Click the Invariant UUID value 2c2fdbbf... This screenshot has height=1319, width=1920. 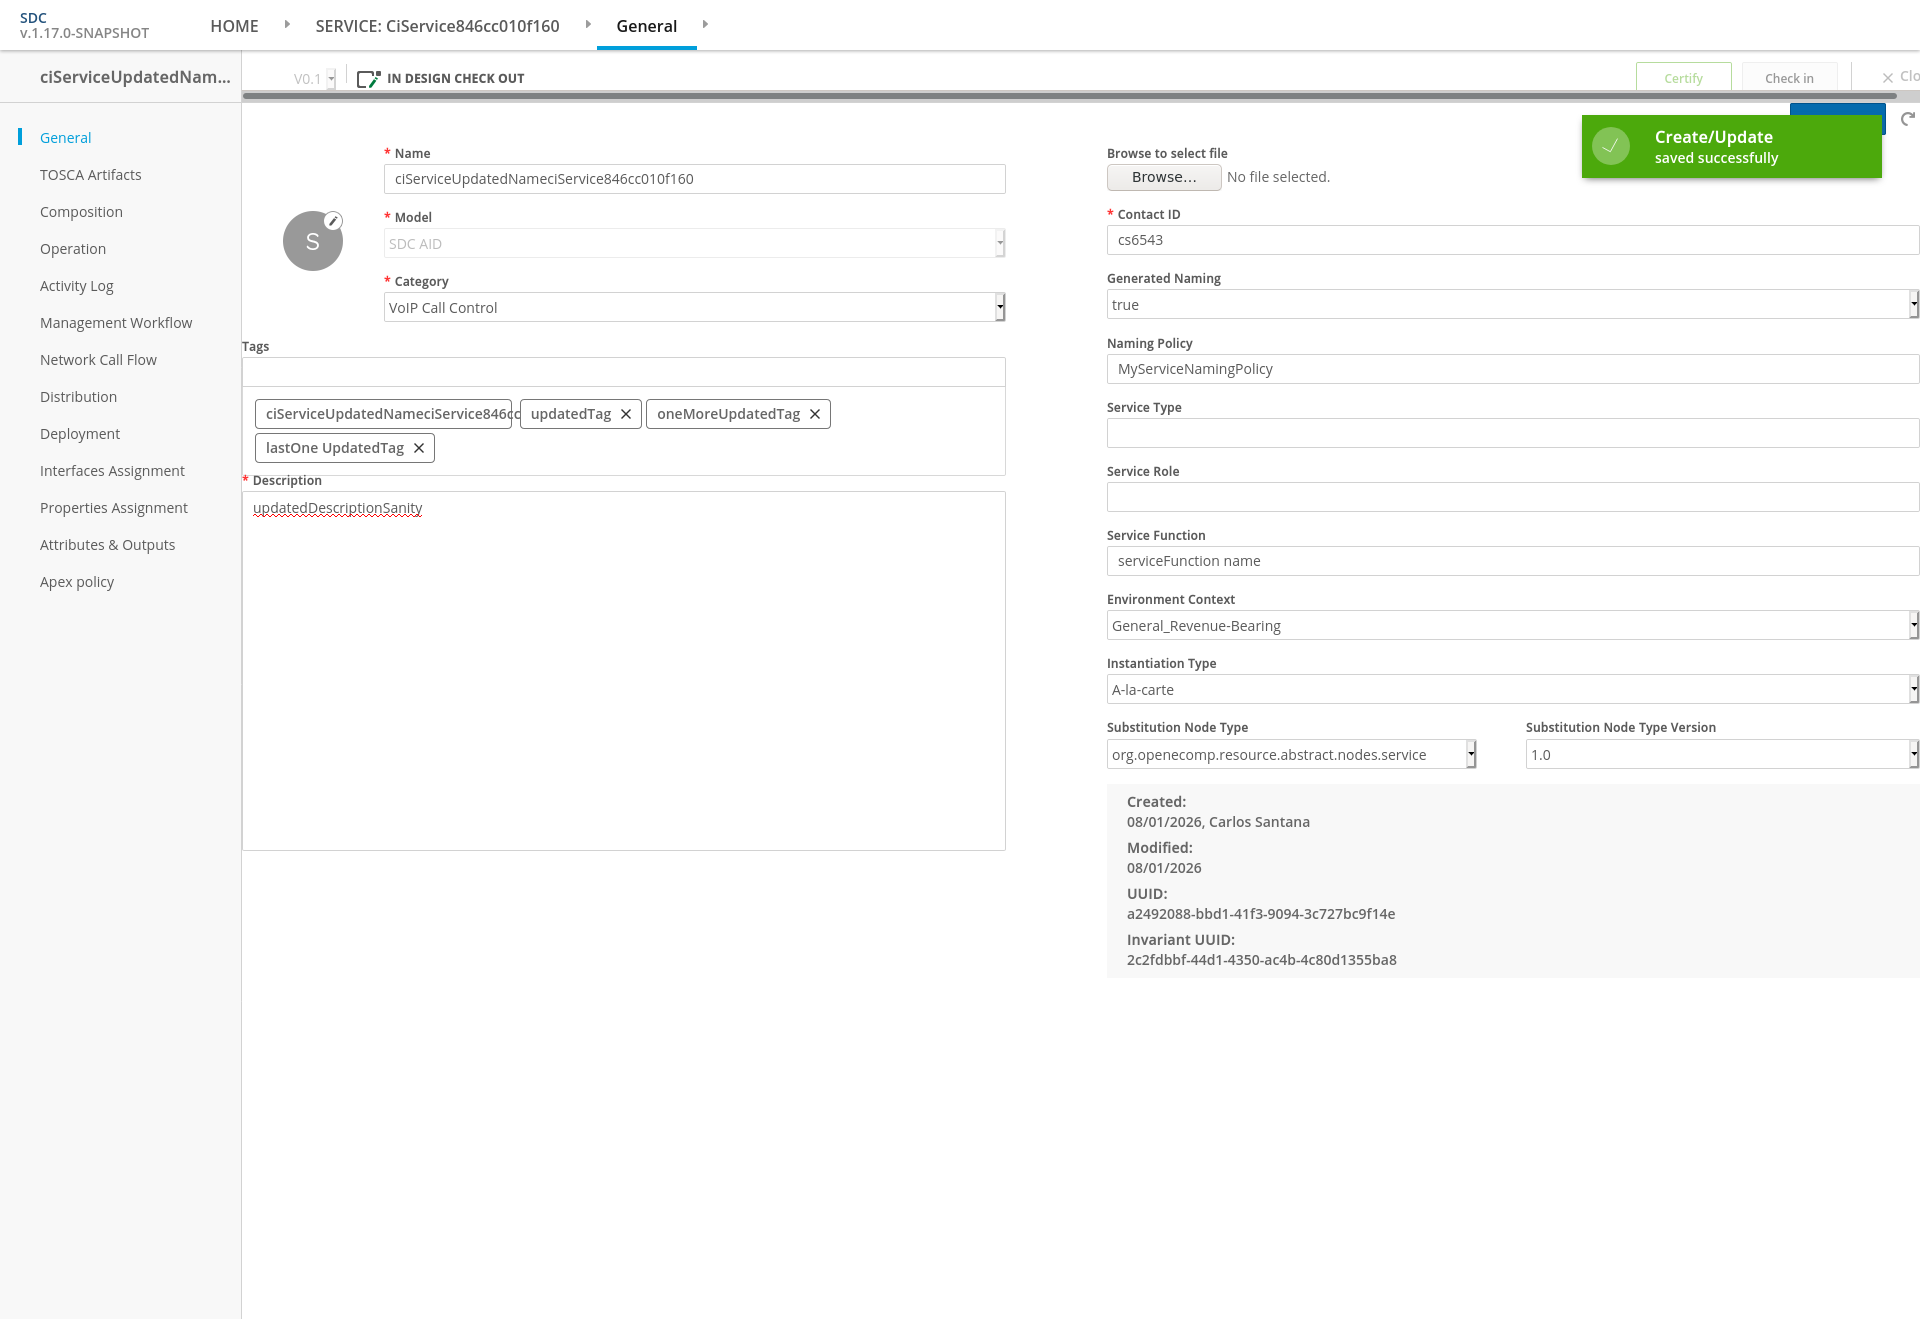point(1262,960)
